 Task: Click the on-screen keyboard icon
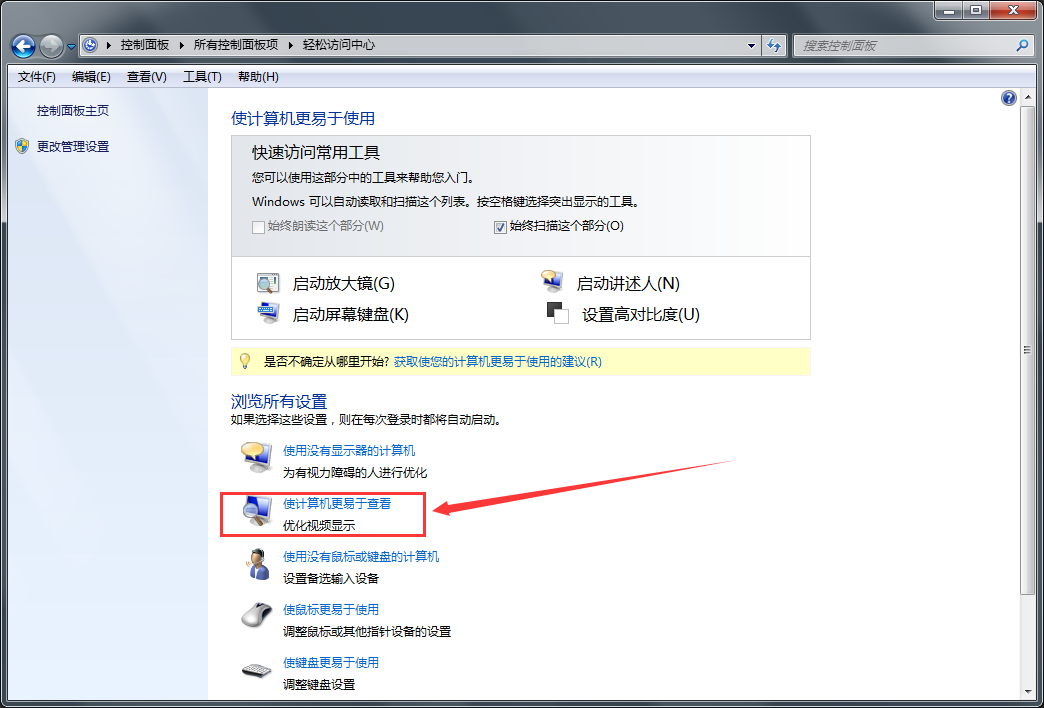268,312
